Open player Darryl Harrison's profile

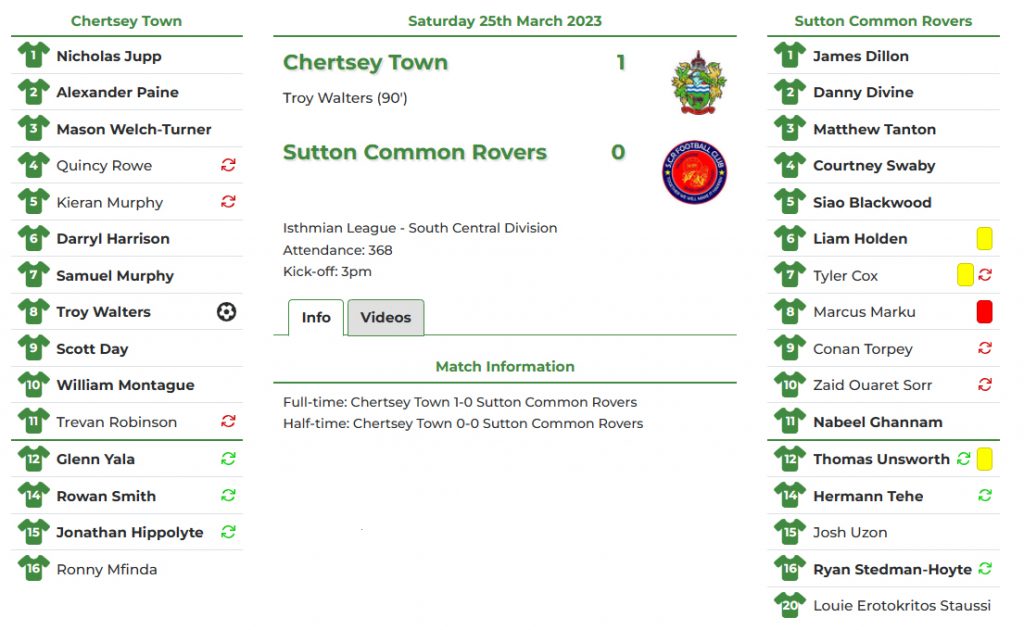(113, 239)
